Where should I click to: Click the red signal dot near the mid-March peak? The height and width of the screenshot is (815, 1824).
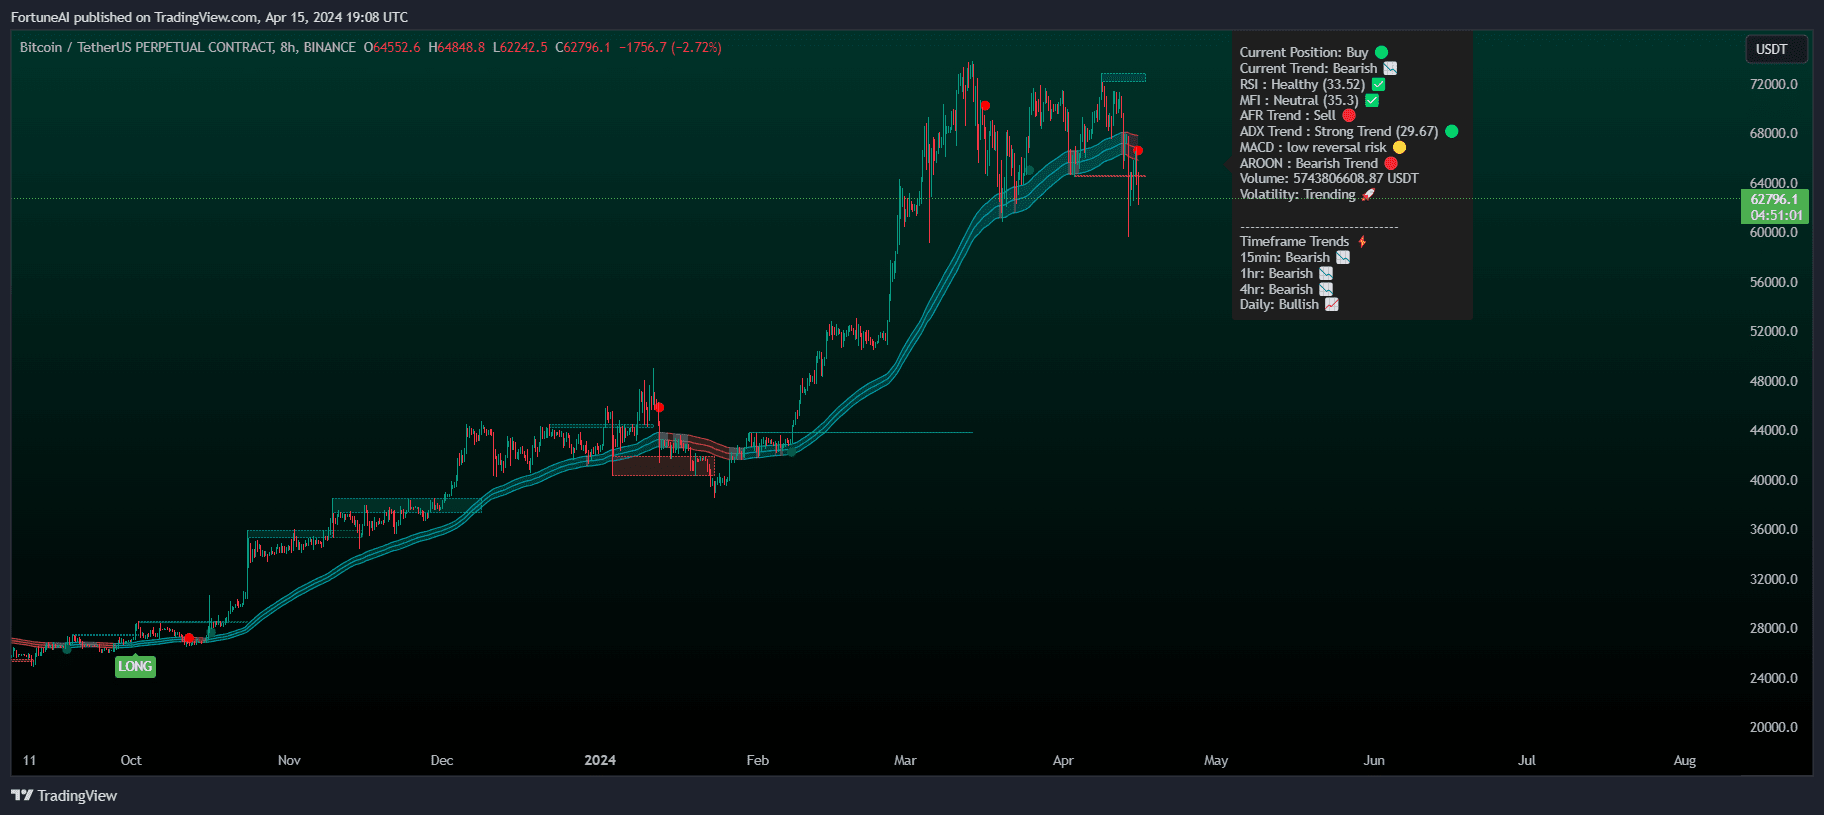[x=985, y=105]
